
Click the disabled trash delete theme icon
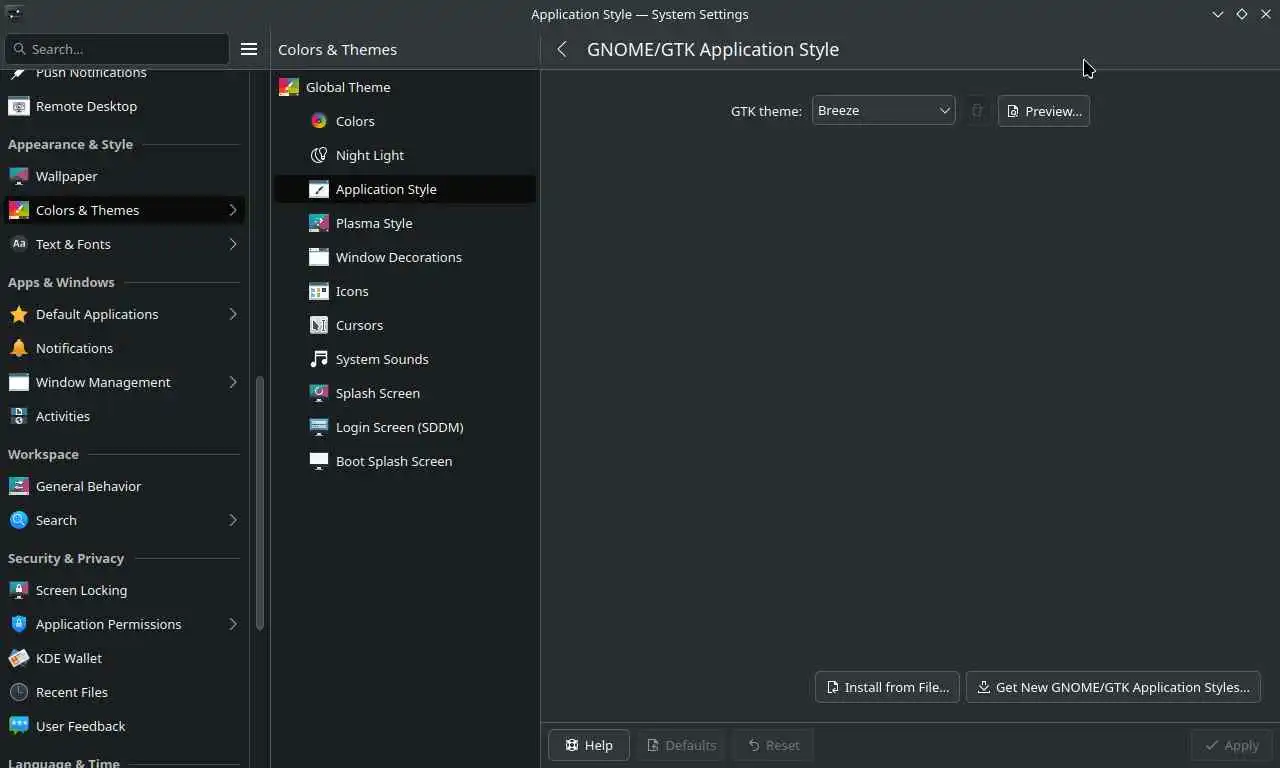(978, 111)
